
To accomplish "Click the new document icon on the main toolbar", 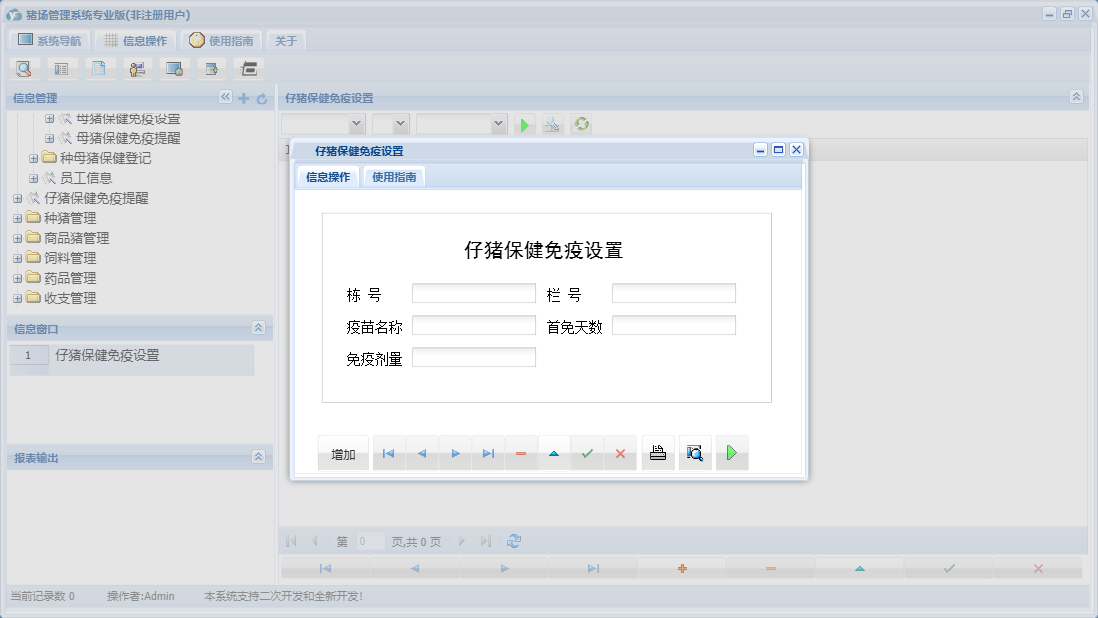I will [100, 68].
